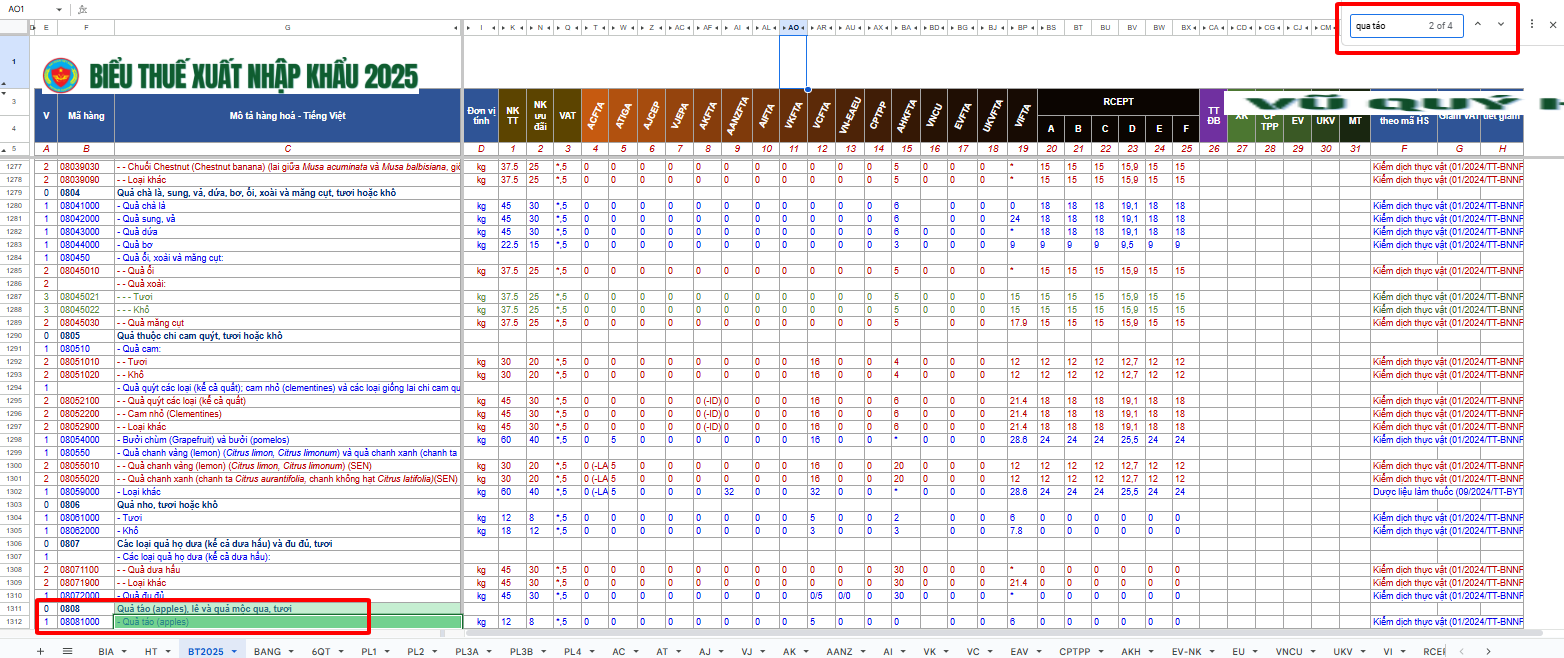Open the BT2025 sheet tab dropdown menu

(234, 651)
